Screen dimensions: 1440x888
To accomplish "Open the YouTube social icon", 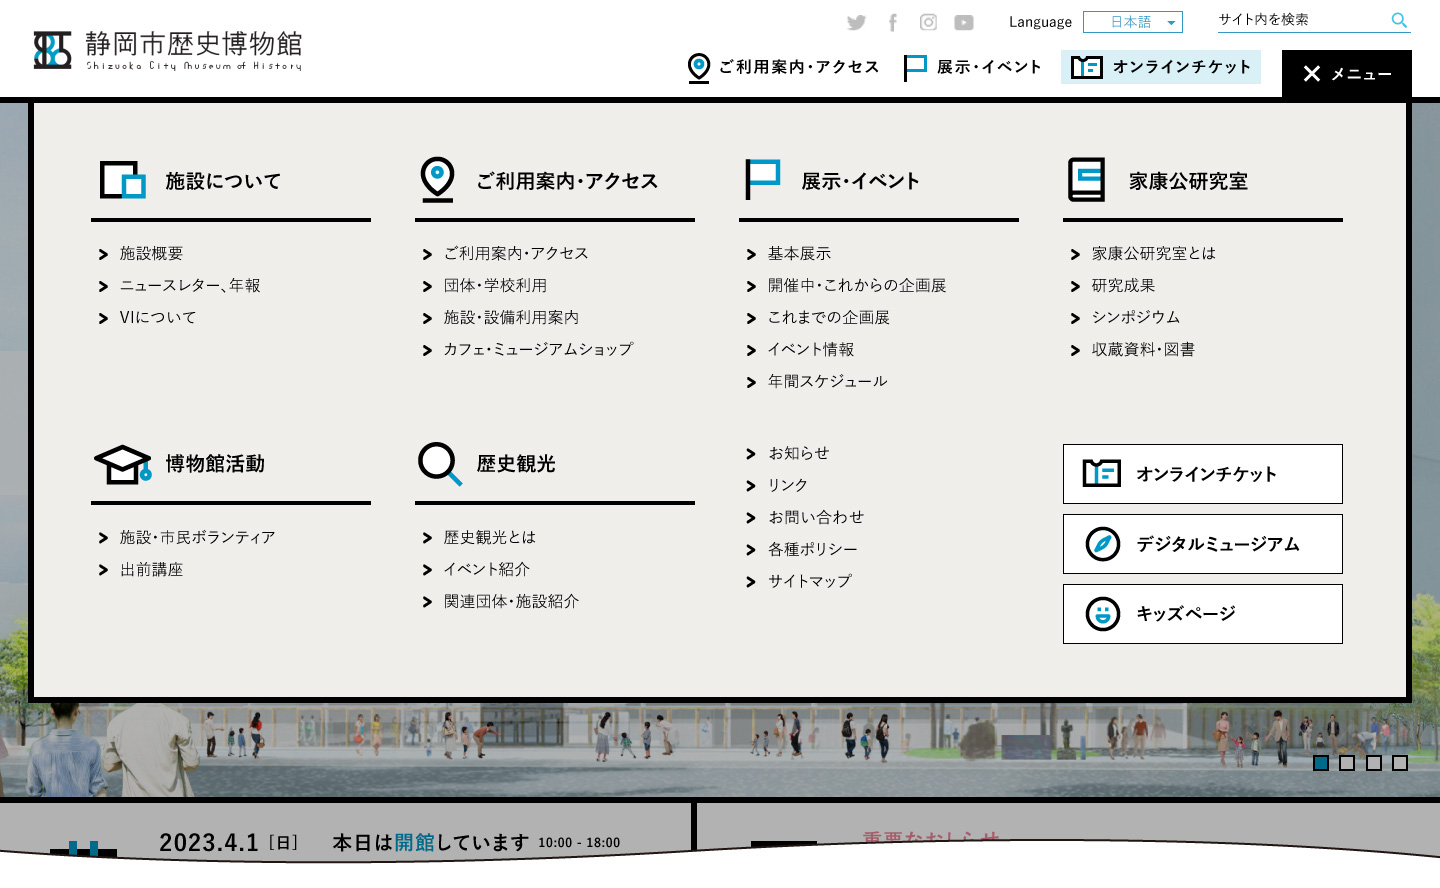I will [x=964, y=22].
